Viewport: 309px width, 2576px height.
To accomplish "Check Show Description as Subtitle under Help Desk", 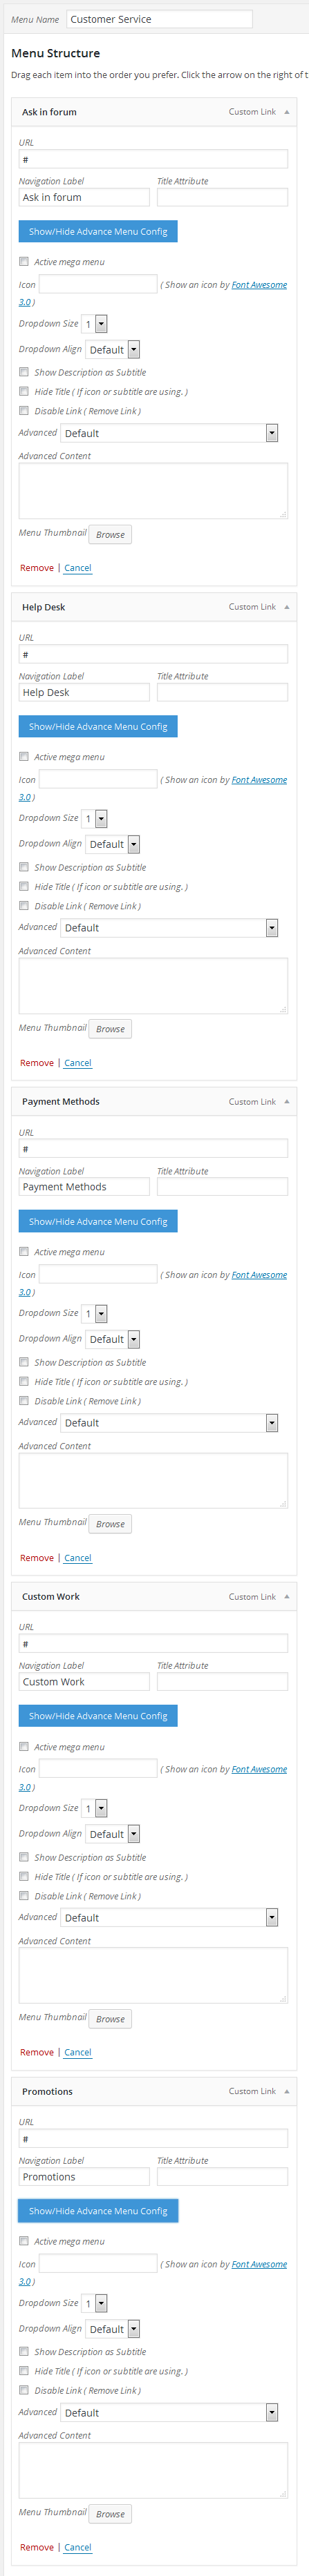I will (x=24, y=867).
